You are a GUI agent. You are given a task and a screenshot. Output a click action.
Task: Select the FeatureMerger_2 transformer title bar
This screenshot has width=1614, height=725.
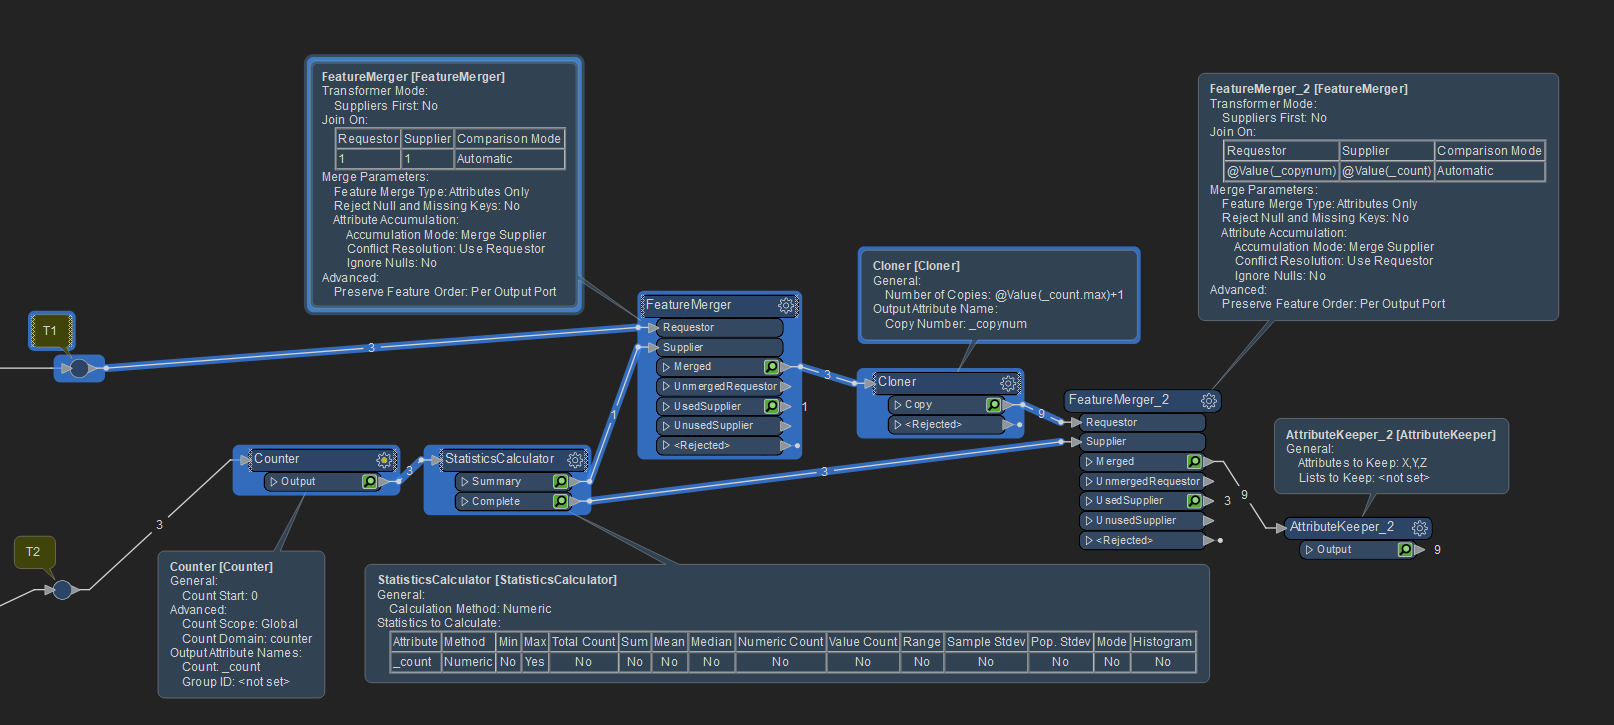(x=1143, y=400)
